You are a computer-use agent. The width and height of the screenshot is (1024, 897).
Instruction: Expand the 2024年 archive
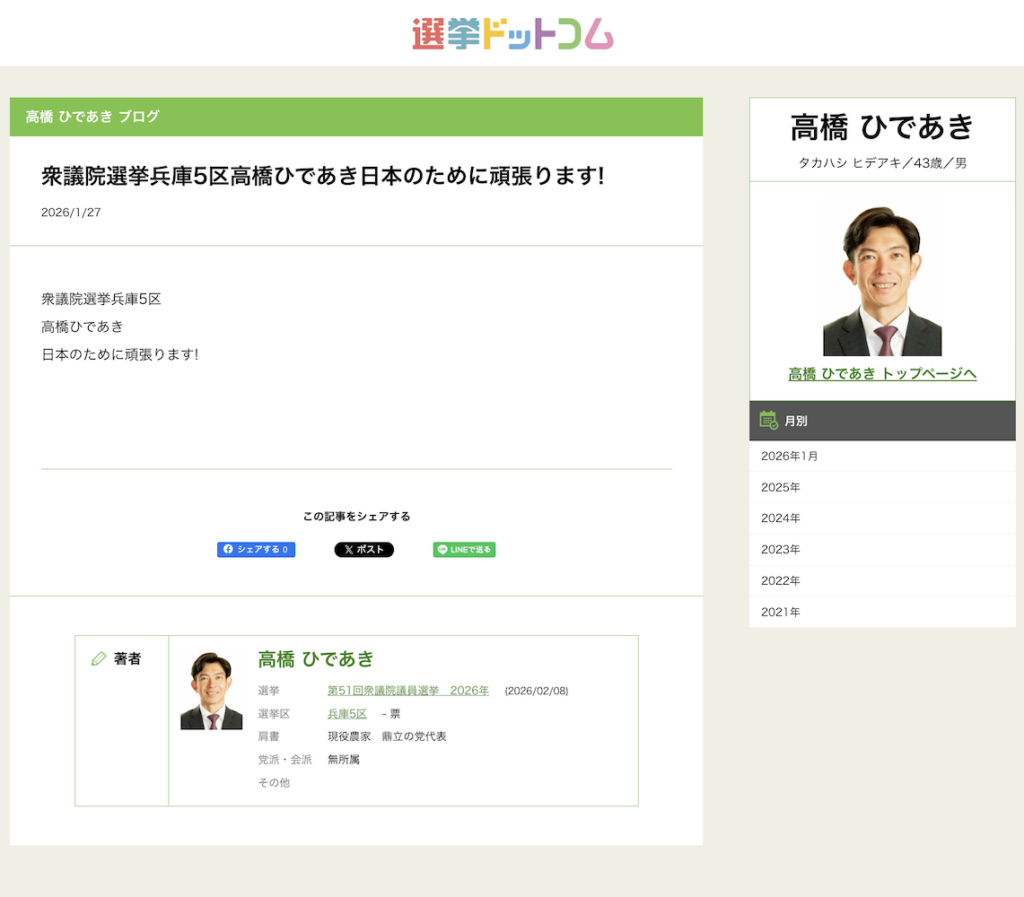click(x=781, y=518)
